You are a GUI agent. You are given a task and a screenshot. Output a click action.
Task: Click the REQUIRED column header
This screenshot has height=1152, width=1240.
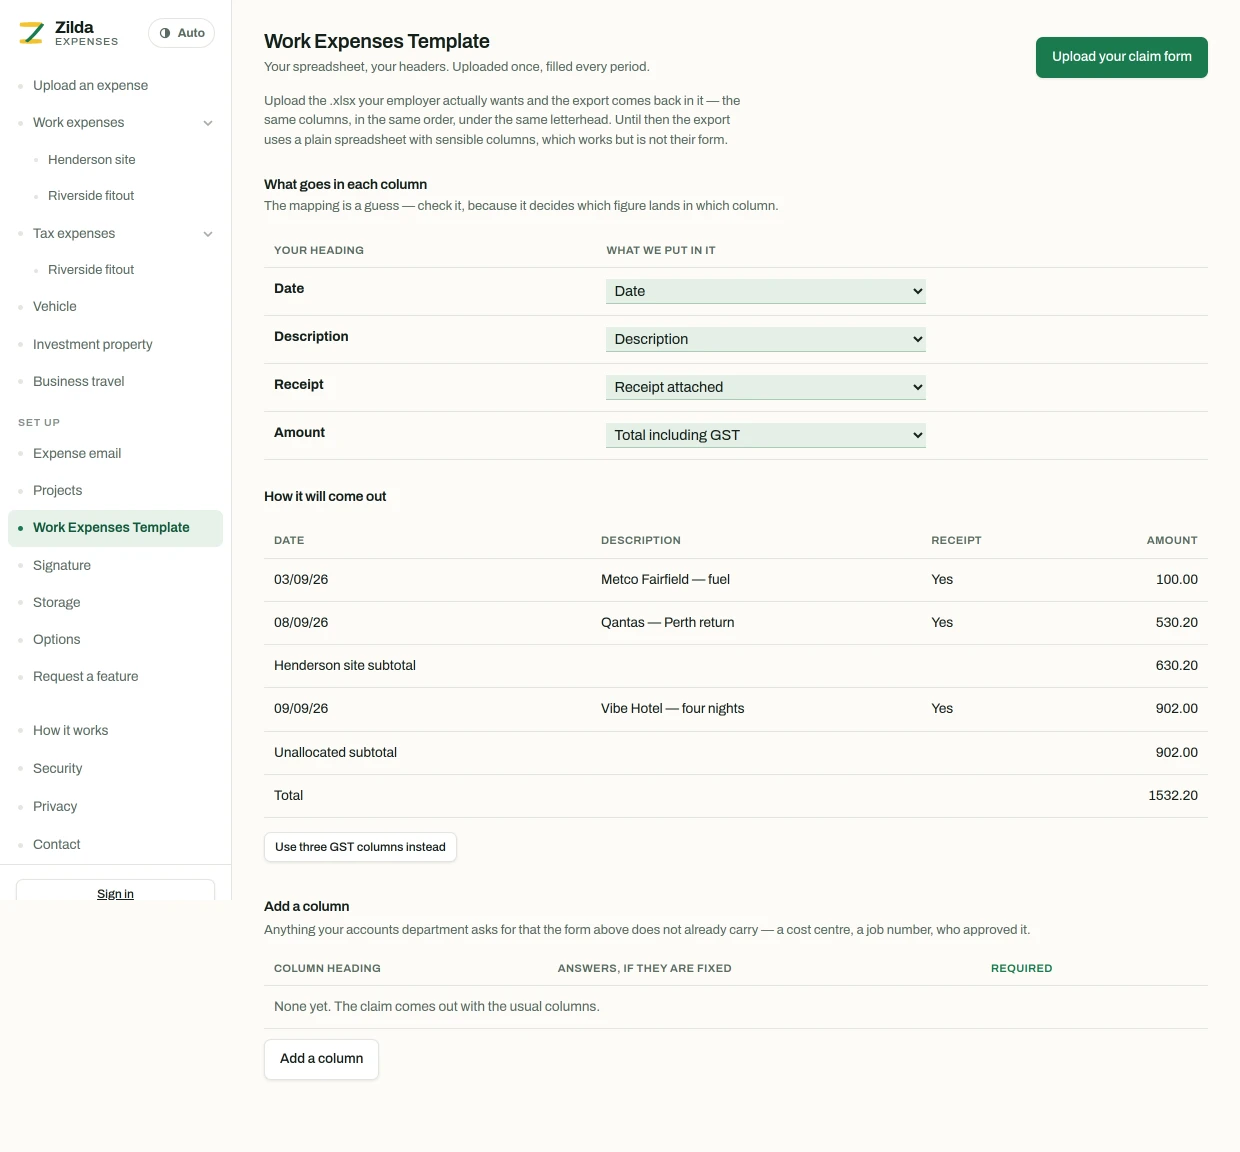[1021, 969]
